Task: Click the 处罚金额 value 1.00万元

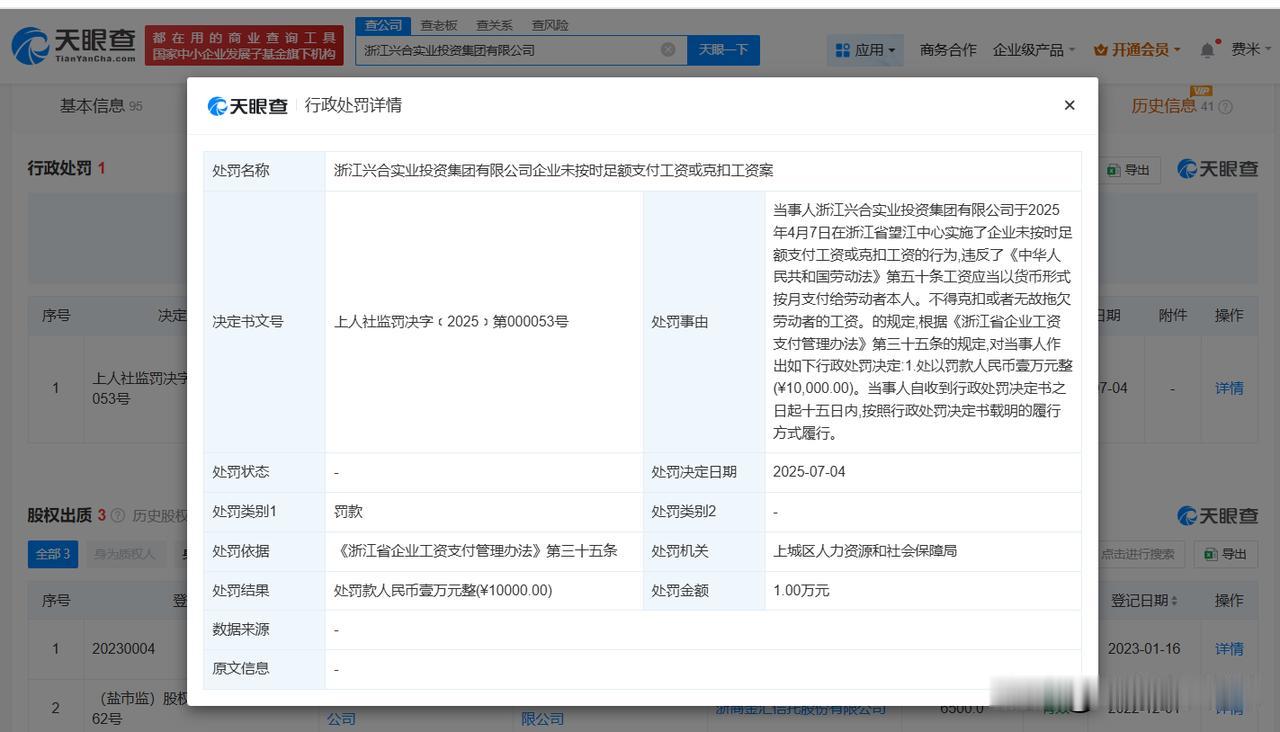Action: point(801,591)
